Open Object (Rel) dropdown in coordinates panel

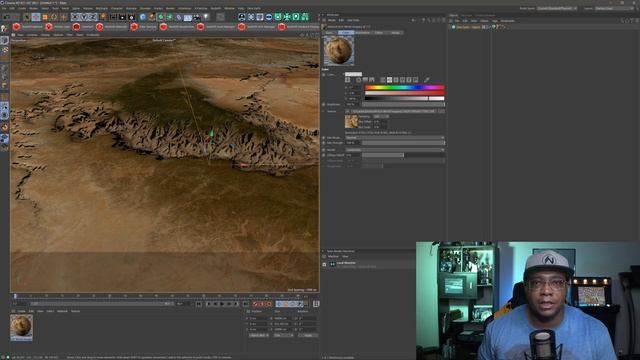pos(259,335)
